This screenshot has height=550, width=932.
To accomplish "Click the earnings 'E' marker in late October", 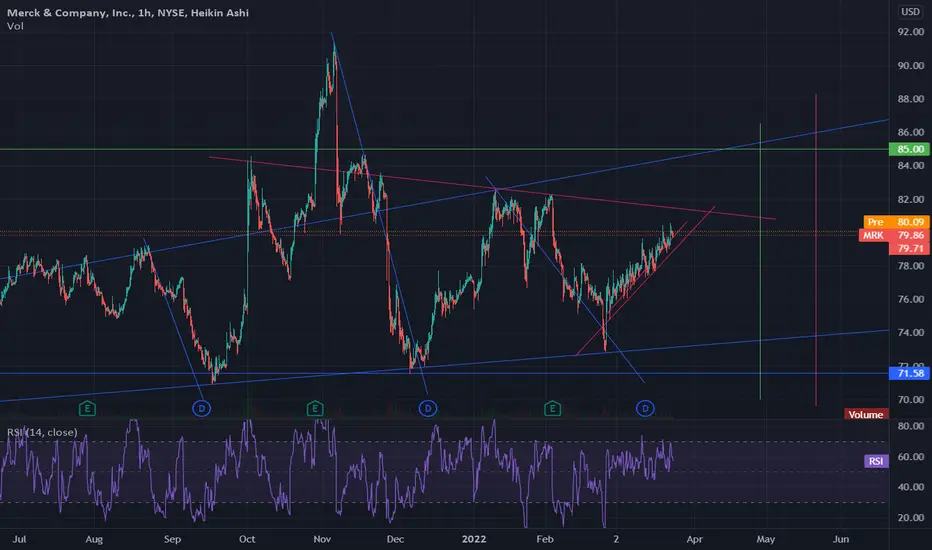I will point(315,408).
